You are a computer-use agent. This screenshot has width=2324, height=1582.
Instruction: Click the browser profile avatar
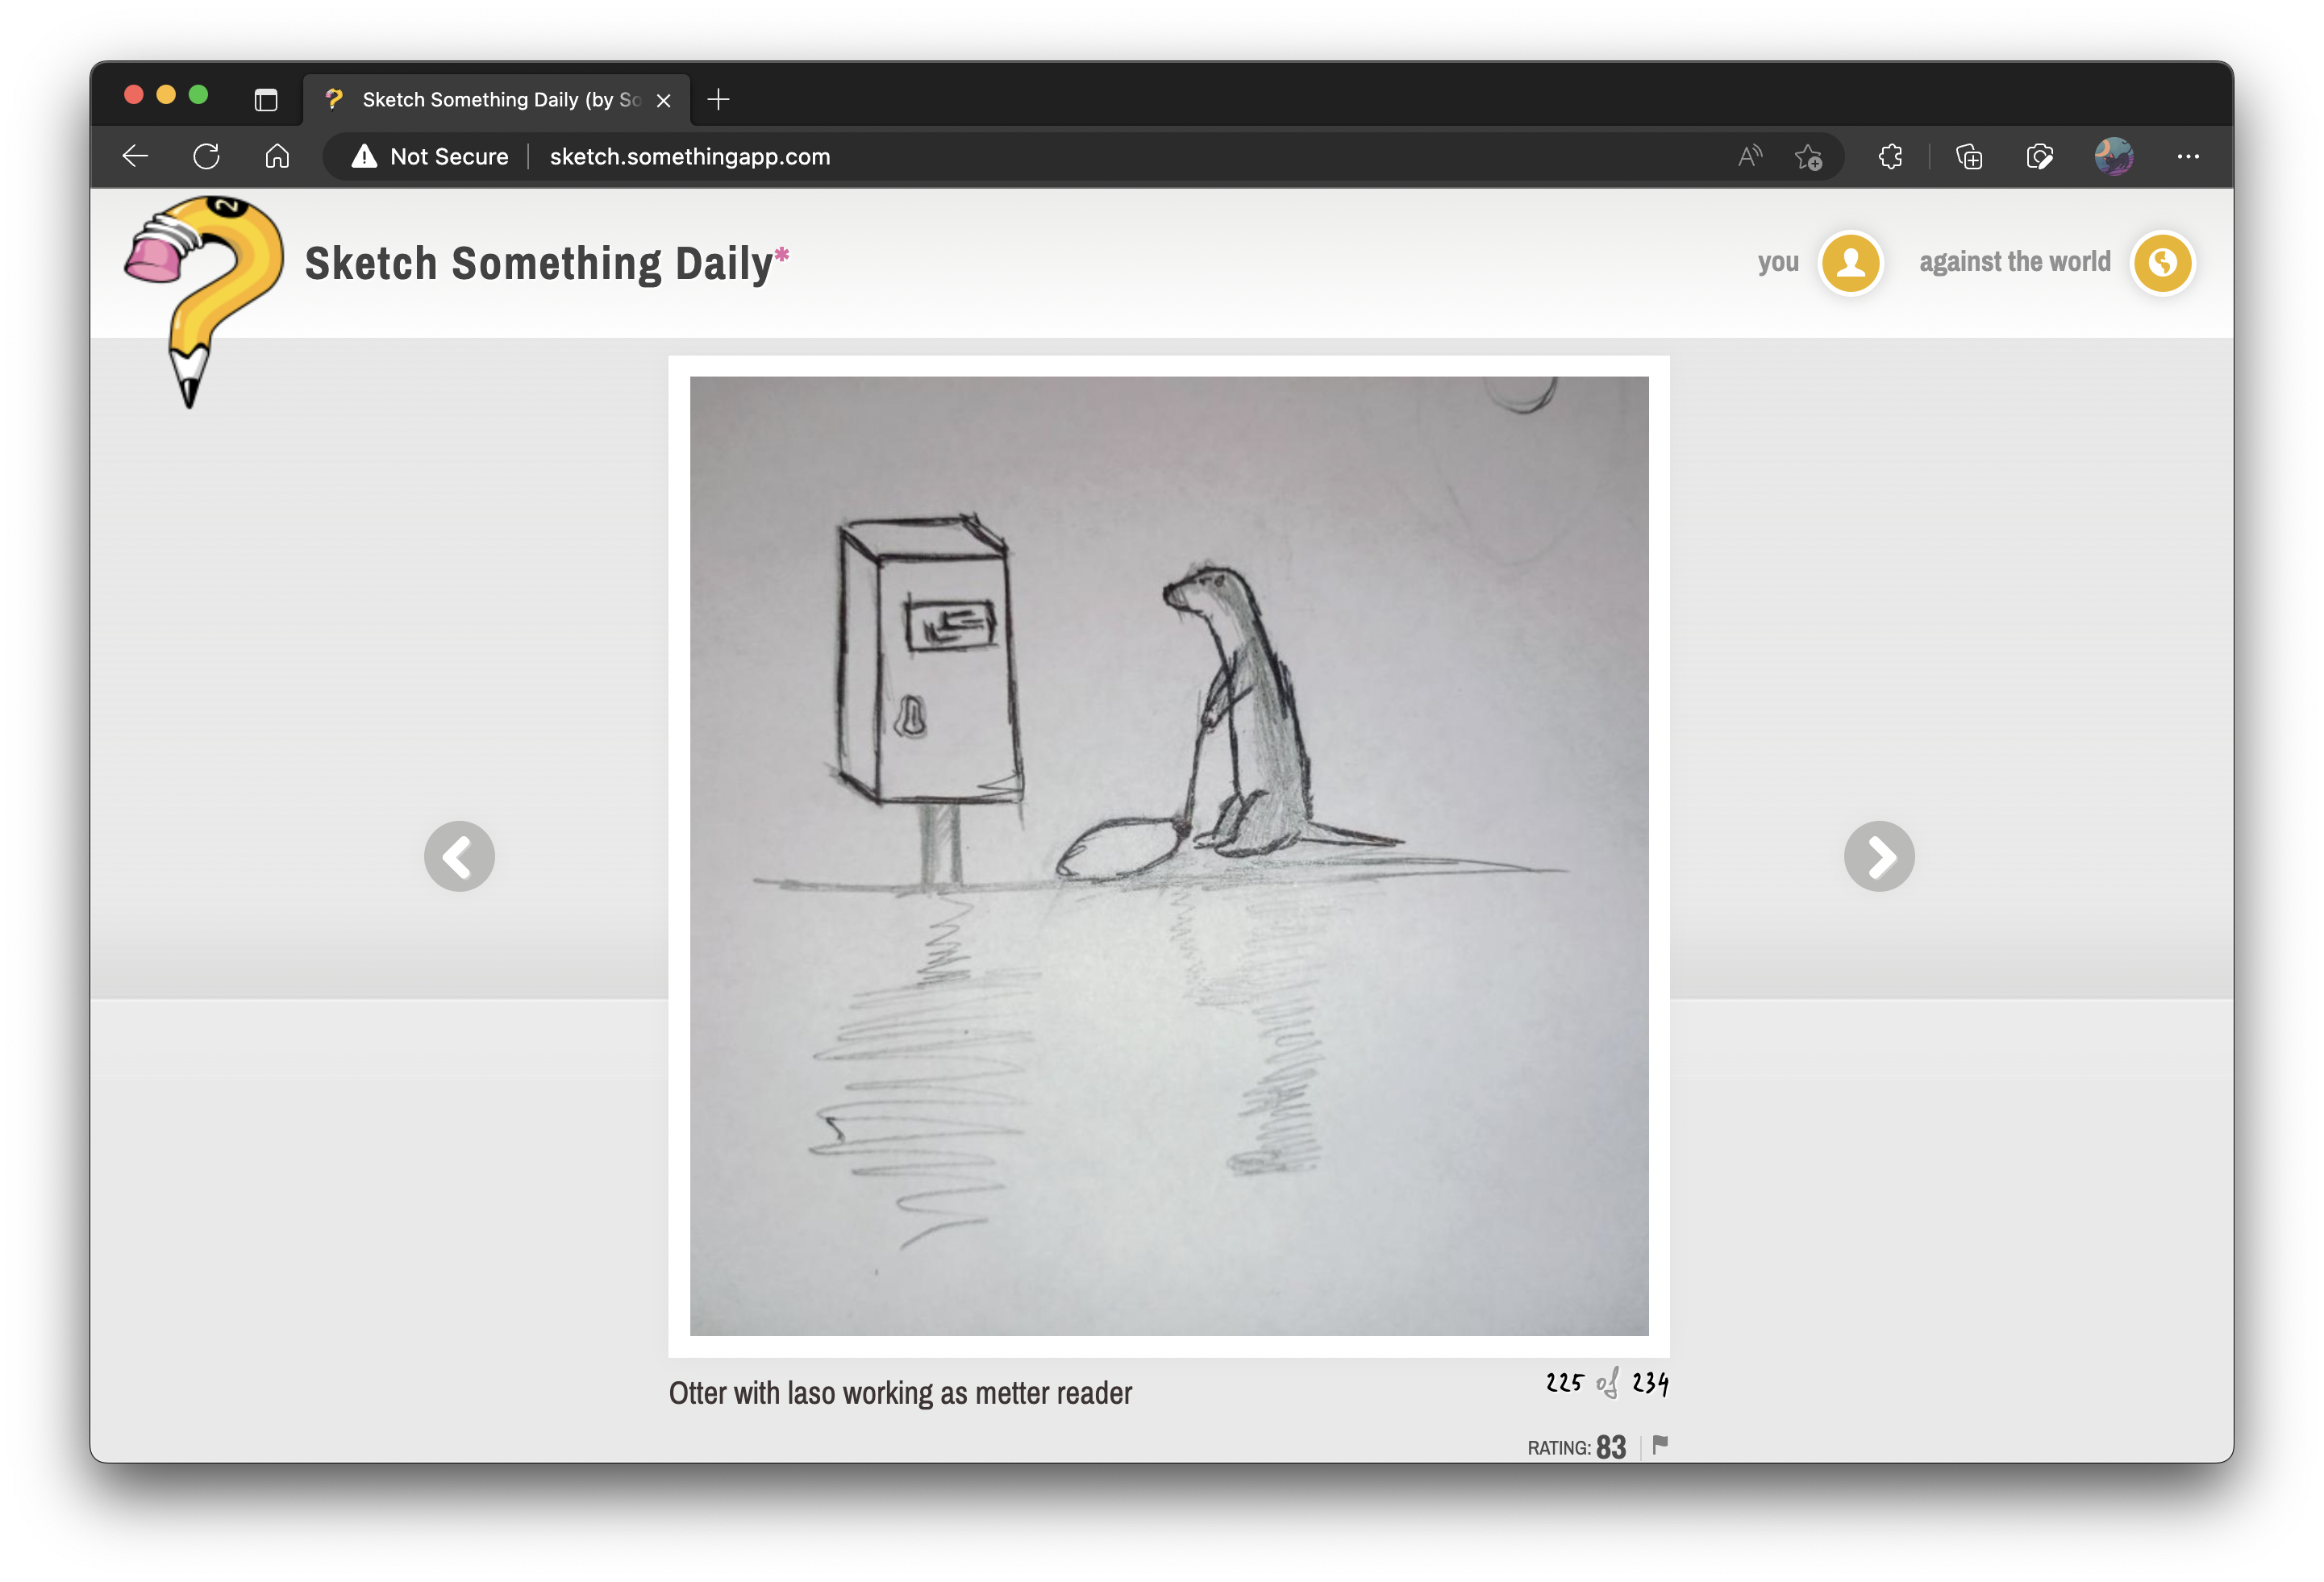[x=2113, y=157]
